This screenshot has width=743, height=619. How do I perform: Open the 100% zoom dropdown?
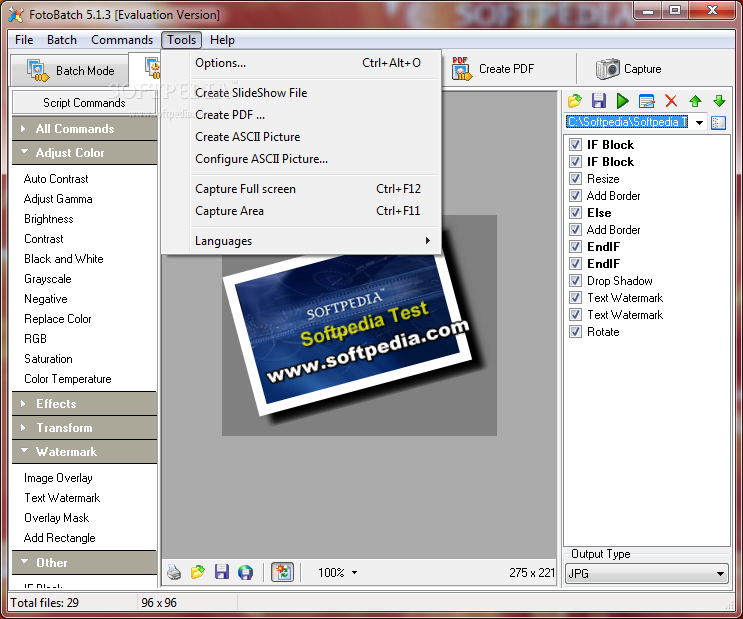354,573
